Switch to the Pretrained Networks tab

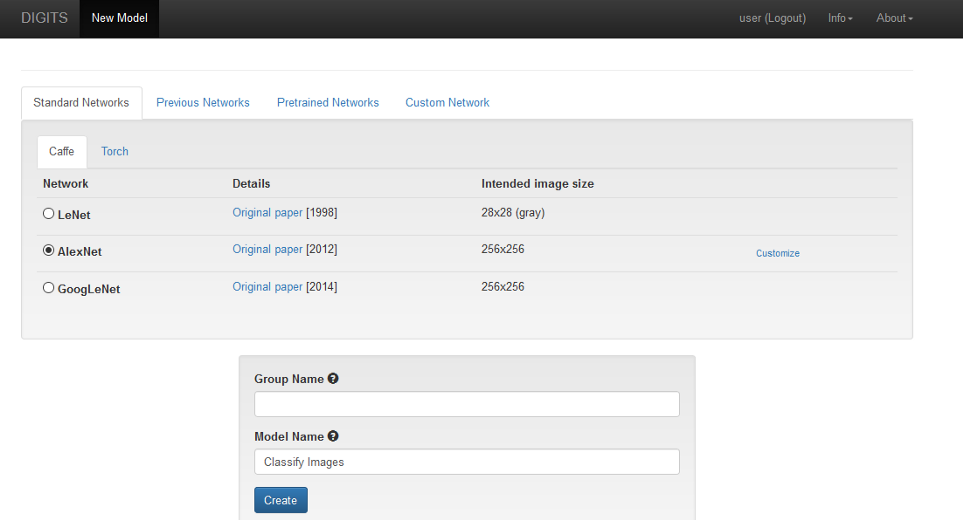[328, 102]
